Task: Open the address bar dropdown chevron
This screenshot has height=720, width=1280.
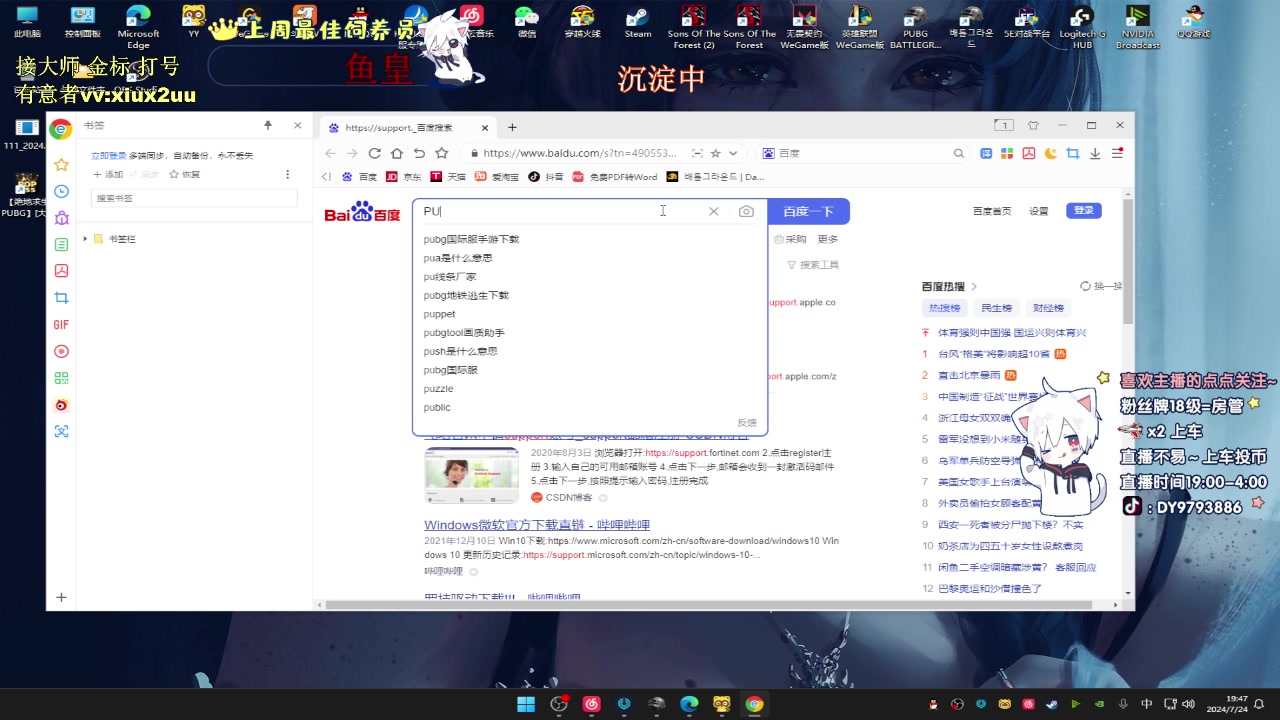Action: [733, 153]
